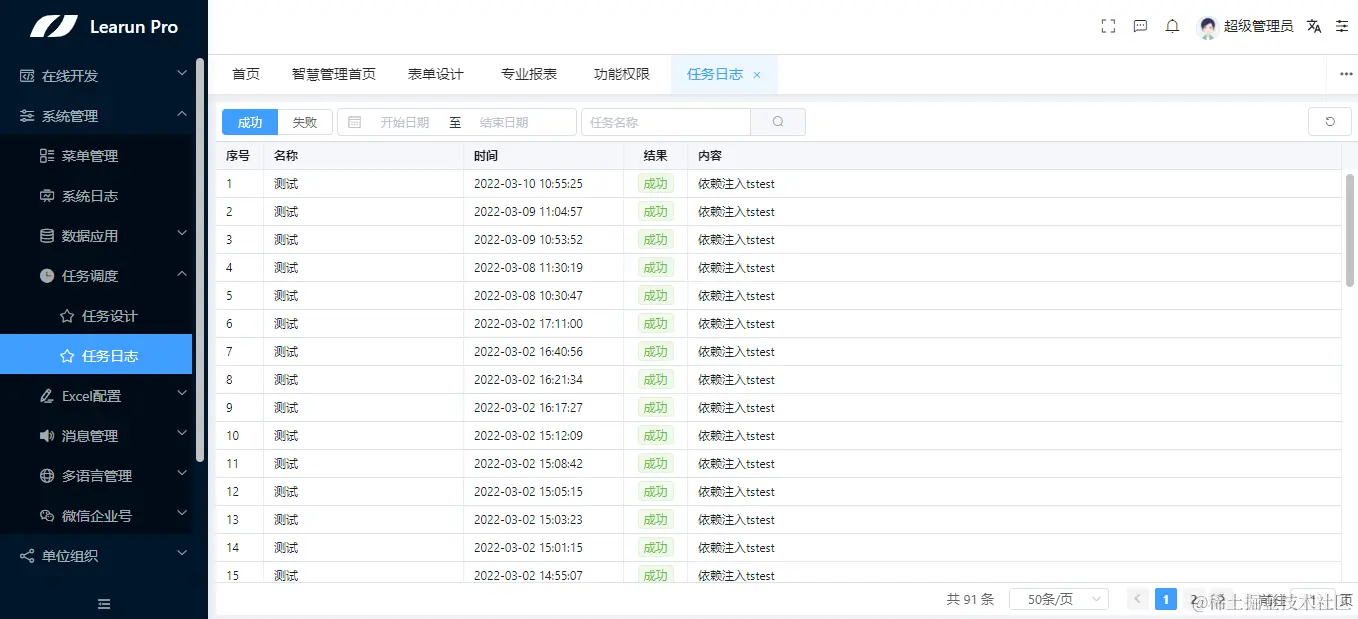This screenshot has height=619, width=1358.
Task: Open the notification bell icon
Action: tap(1172, 26)
